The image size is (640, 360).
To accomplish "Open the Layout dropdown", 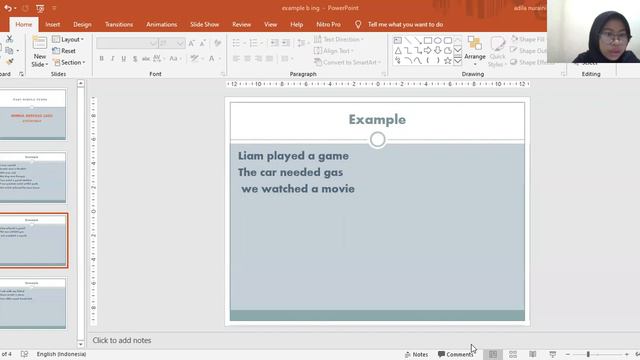I will 68,40.
